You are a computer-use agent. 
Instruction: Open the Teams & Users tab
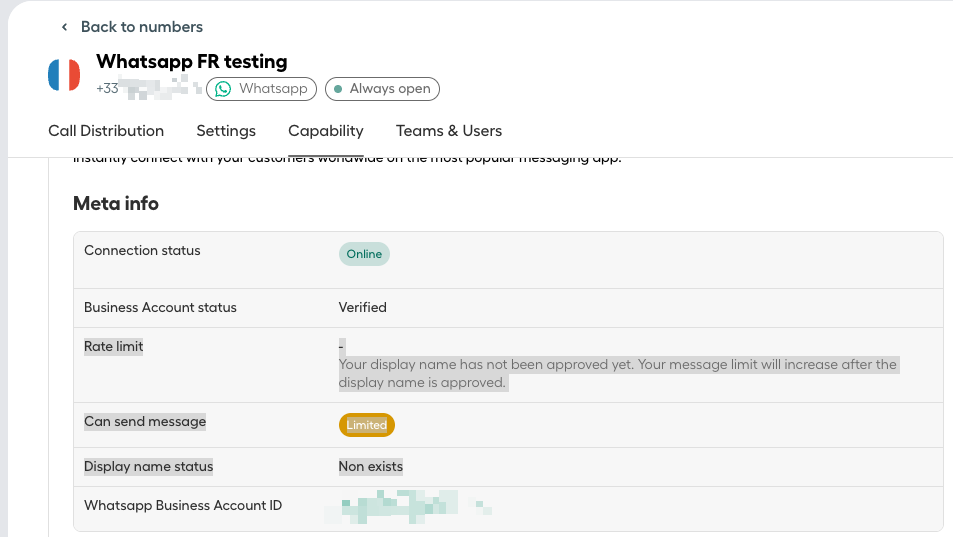[x=449, y=131]
